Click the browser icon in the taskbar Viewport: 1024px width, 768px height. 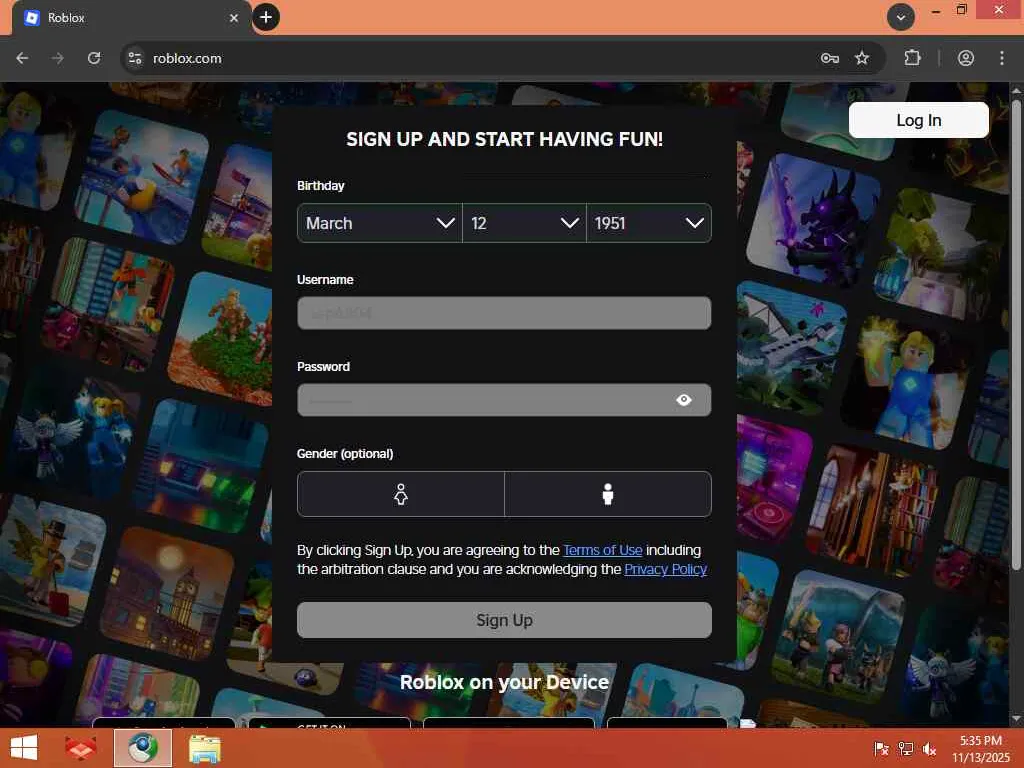(142, 748)
